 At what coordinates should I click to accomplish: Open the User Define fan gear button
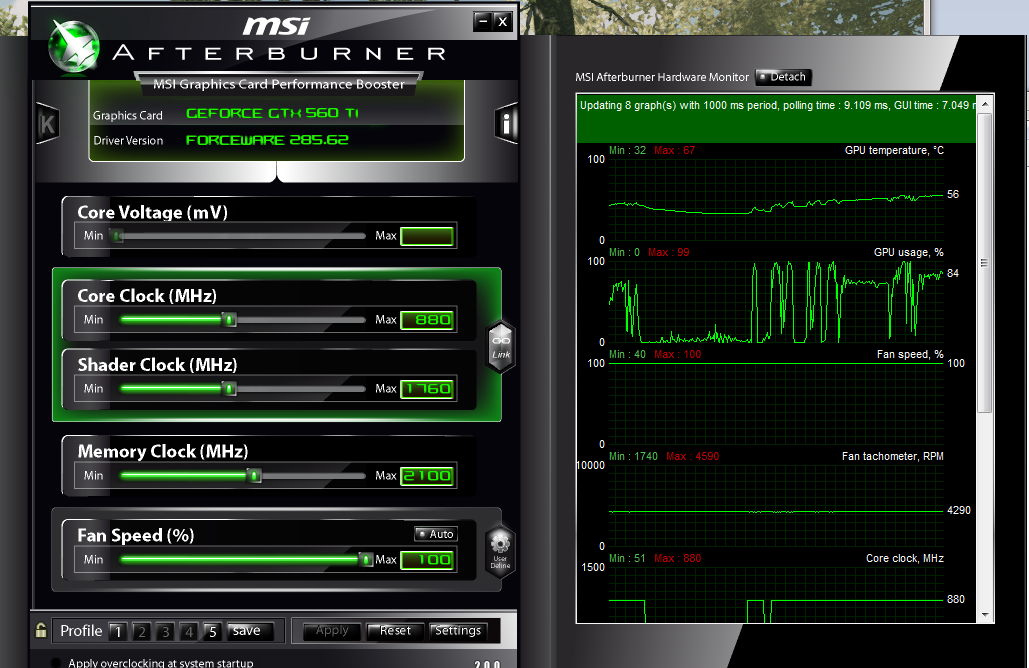click(x=500, y=551)
